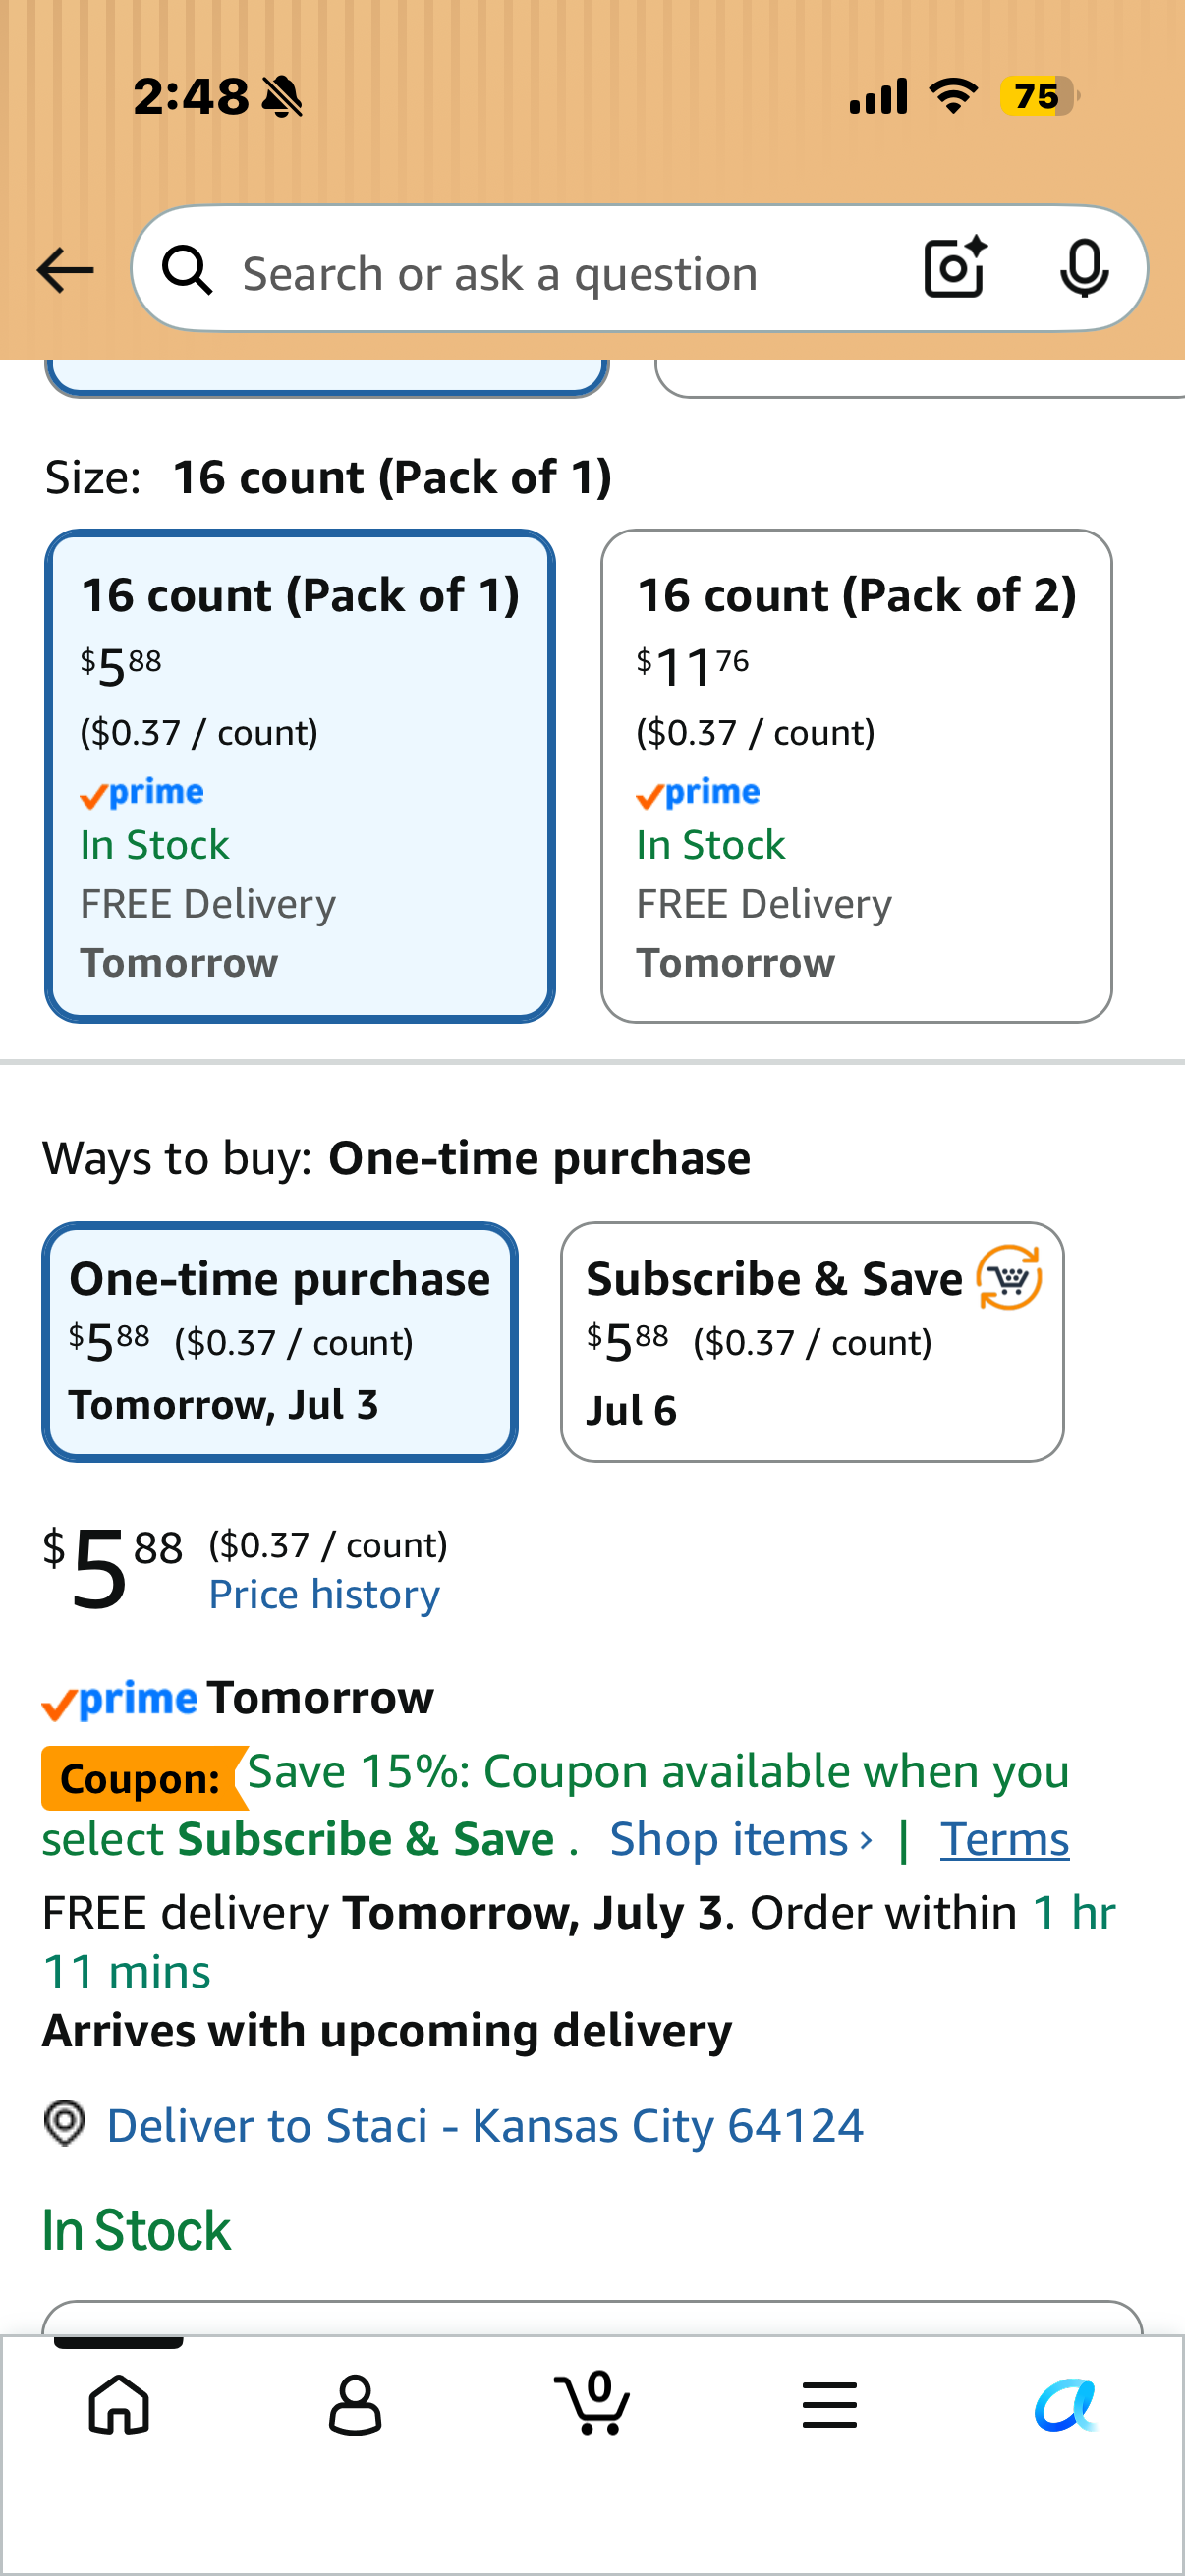Select 16 count (Pack of 1) option
Screen dimensions: 1185x2576
300,776
